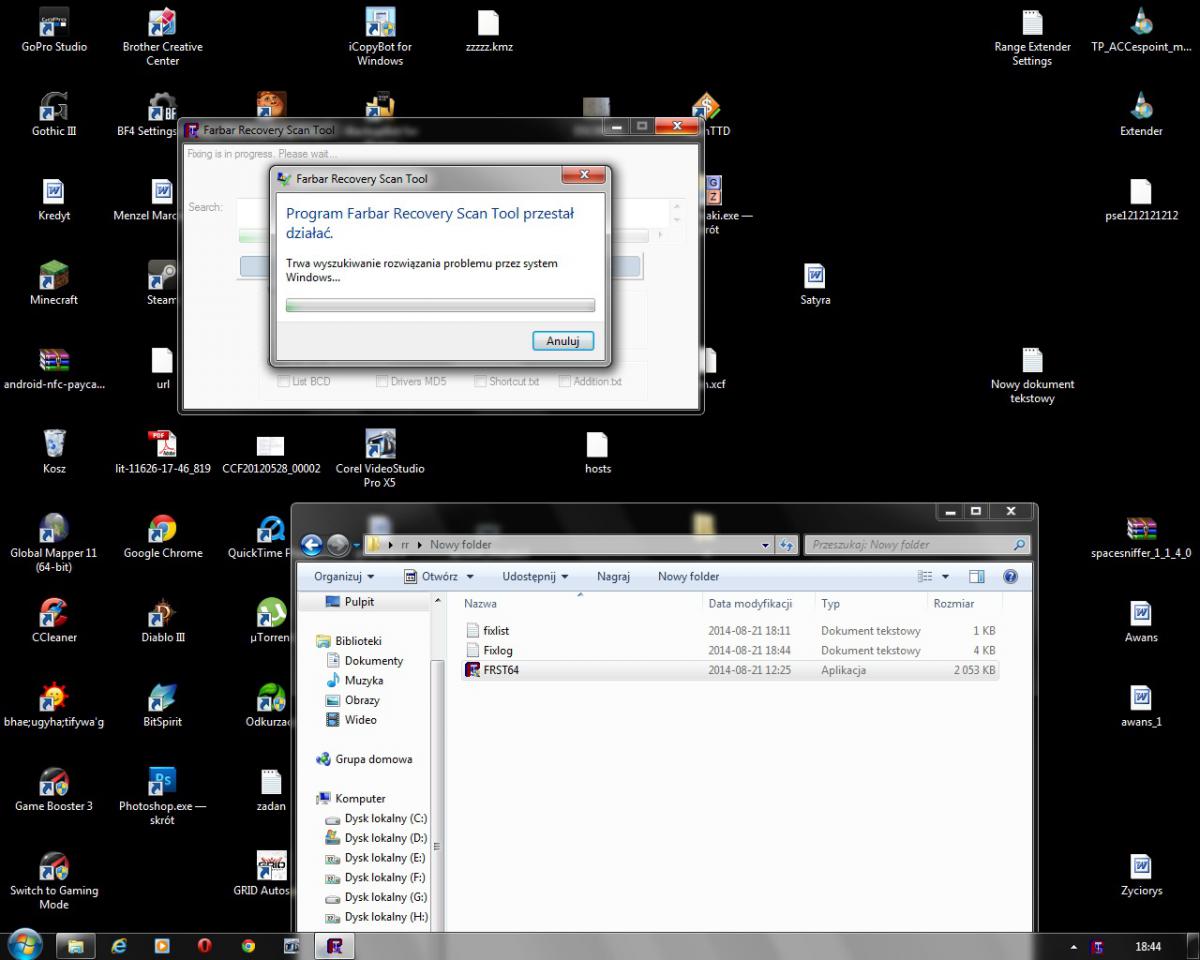Screen dimensions: 1200x960
Task: Launch Game Booster 3 shortcut
Action: click(x=54, y=788)
